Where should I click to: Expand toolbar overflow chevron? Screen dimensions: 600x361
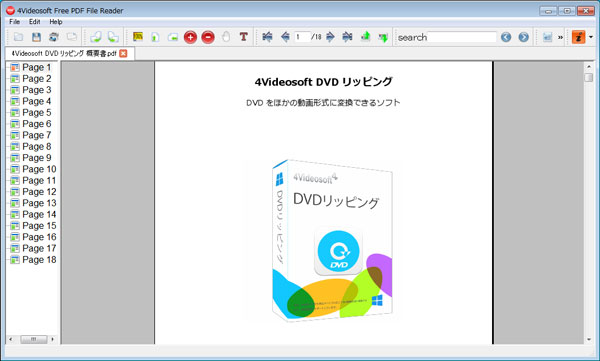point(560,38)
